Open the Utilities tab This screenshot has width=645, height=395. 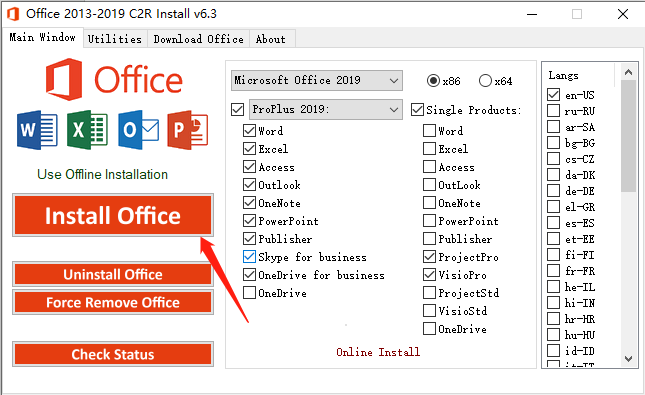pos(115,39)
